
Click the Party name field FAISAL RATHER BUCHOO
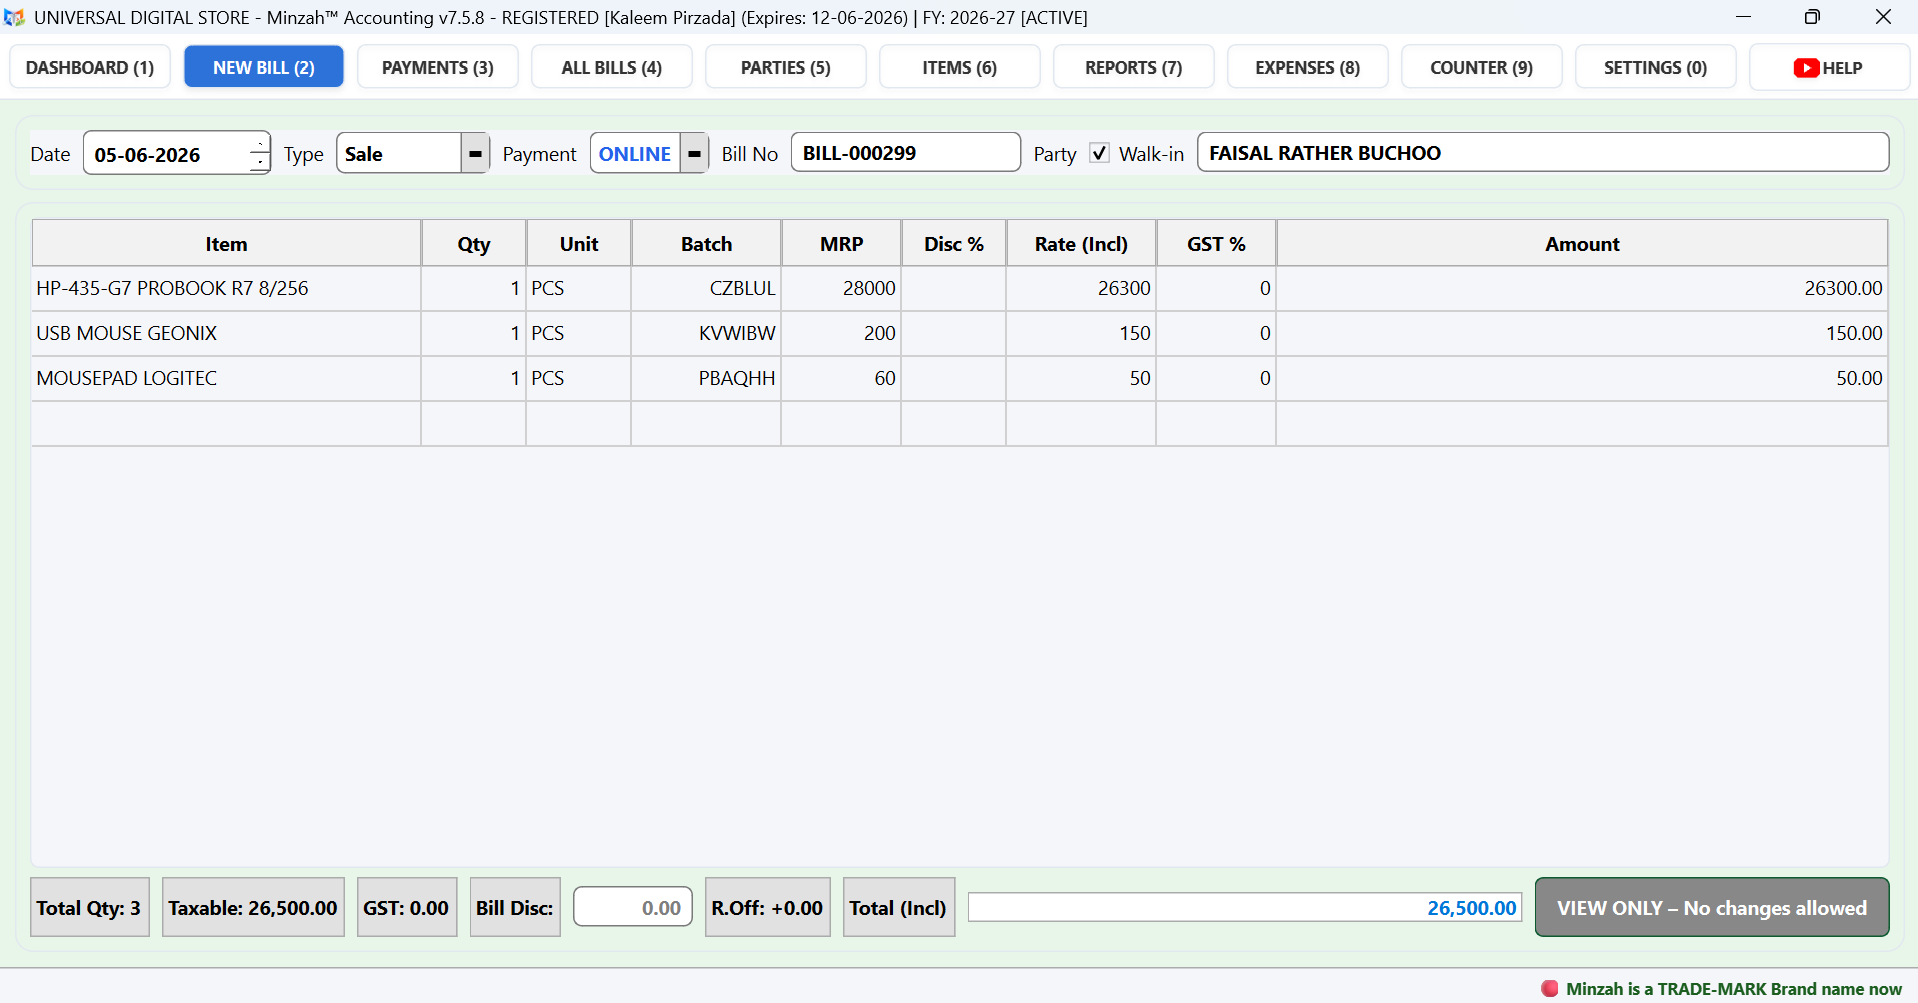coord(1543,152)
